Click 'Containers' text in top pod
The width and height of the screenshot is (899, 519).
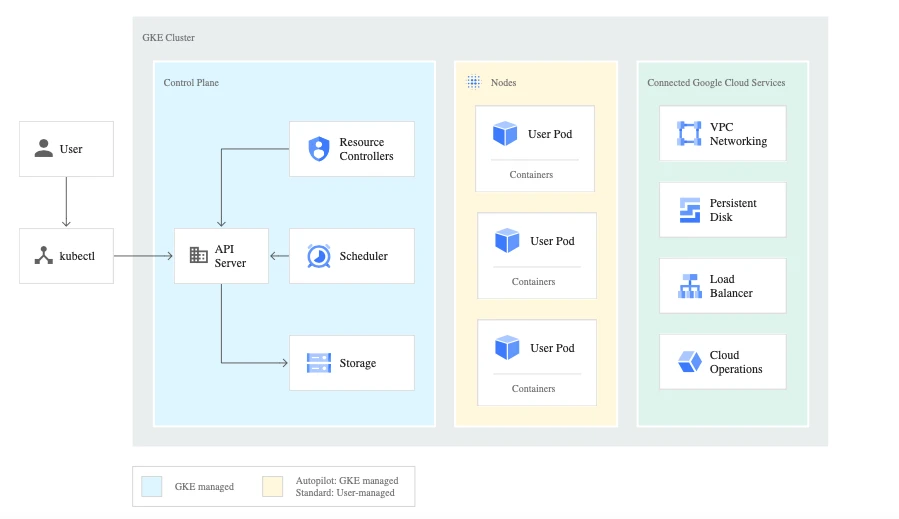coord(531,174)
